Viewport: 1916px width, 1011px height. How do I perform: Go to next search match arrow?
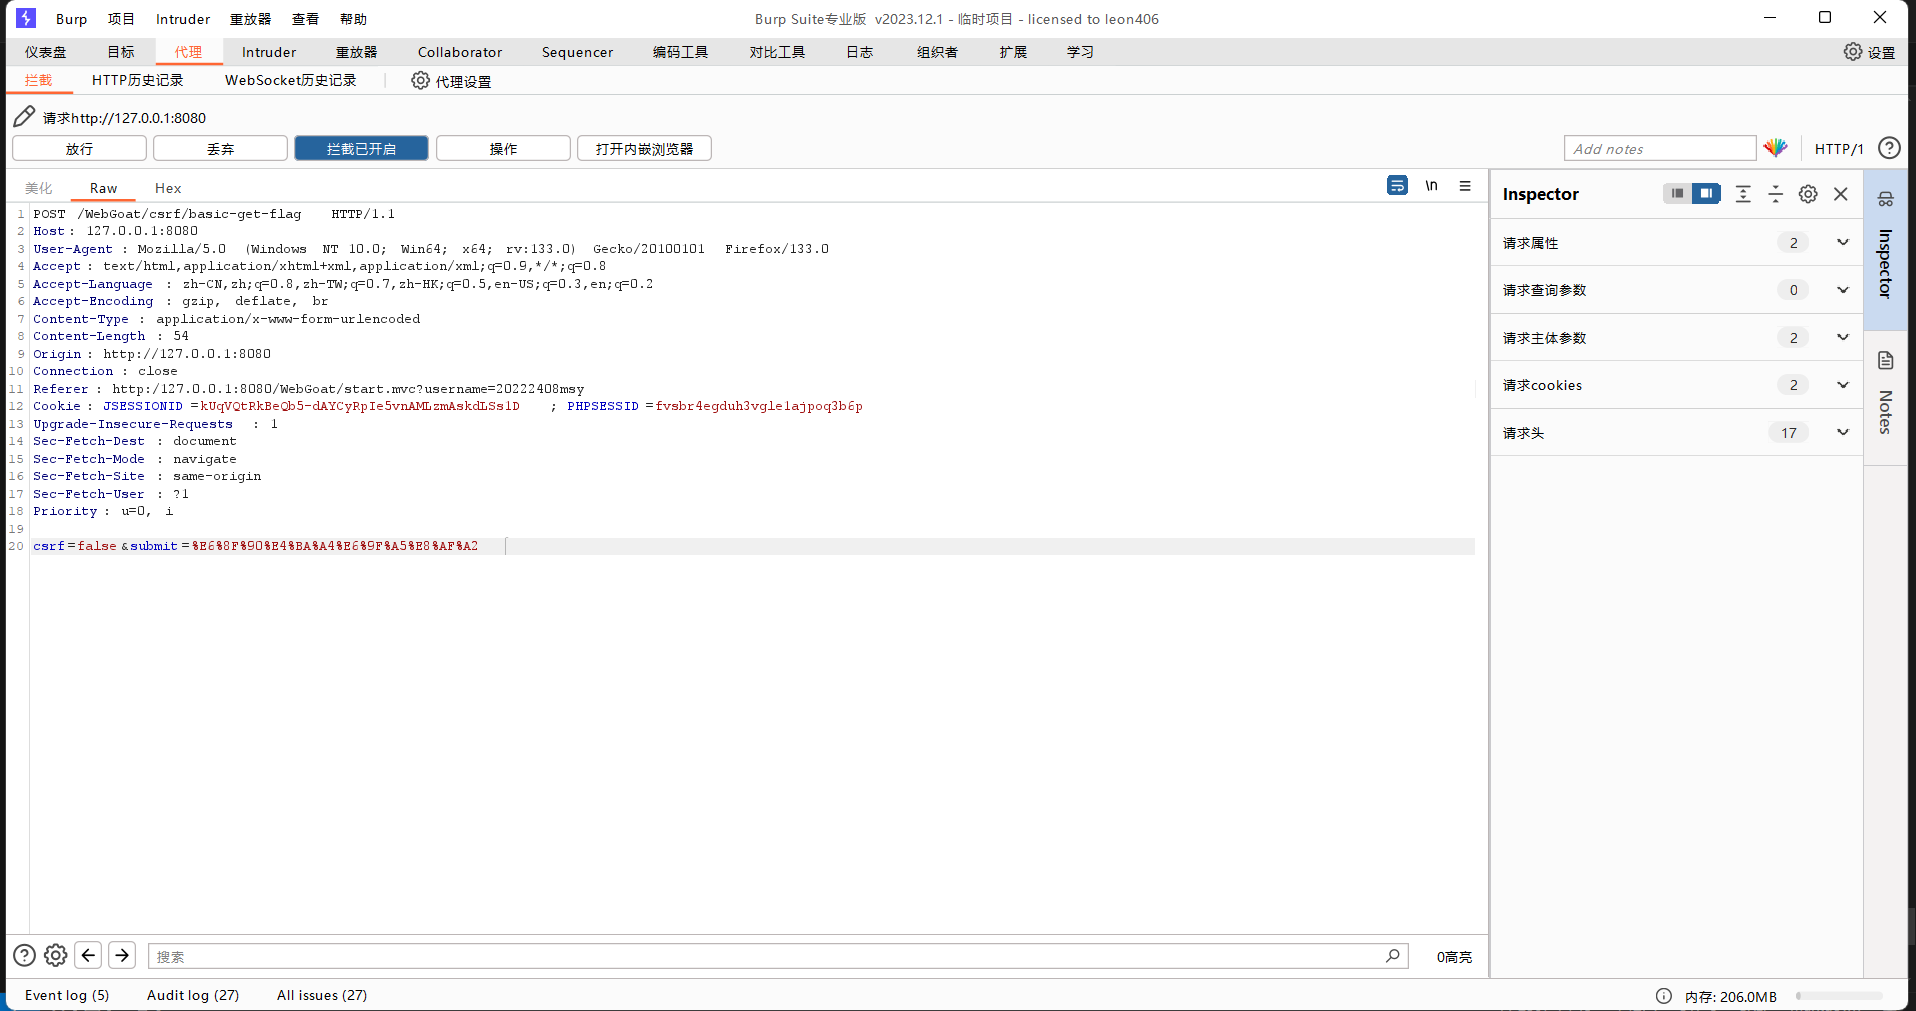pos(122,955)
